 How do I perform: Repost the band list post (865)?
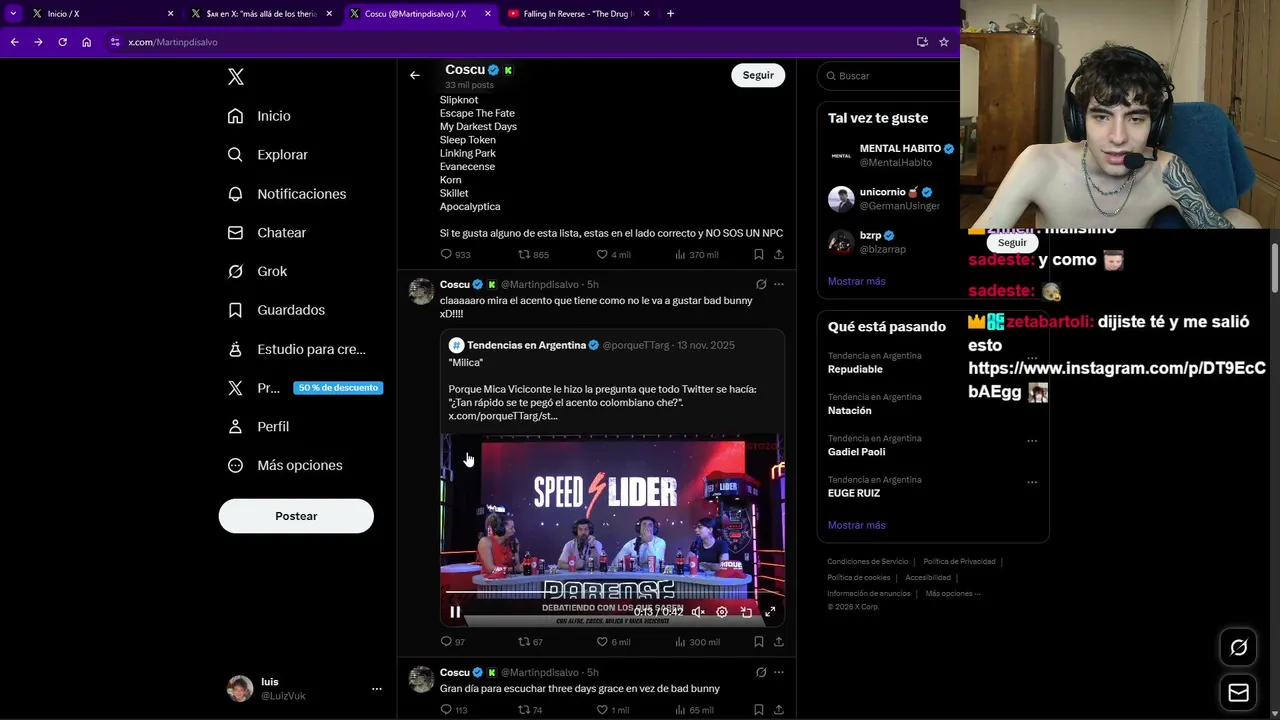[533, 255]
